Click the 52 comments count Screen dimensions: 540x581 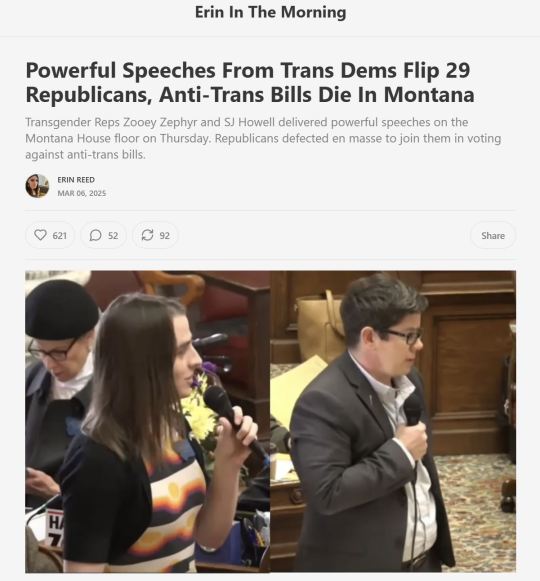coord(113,236)
